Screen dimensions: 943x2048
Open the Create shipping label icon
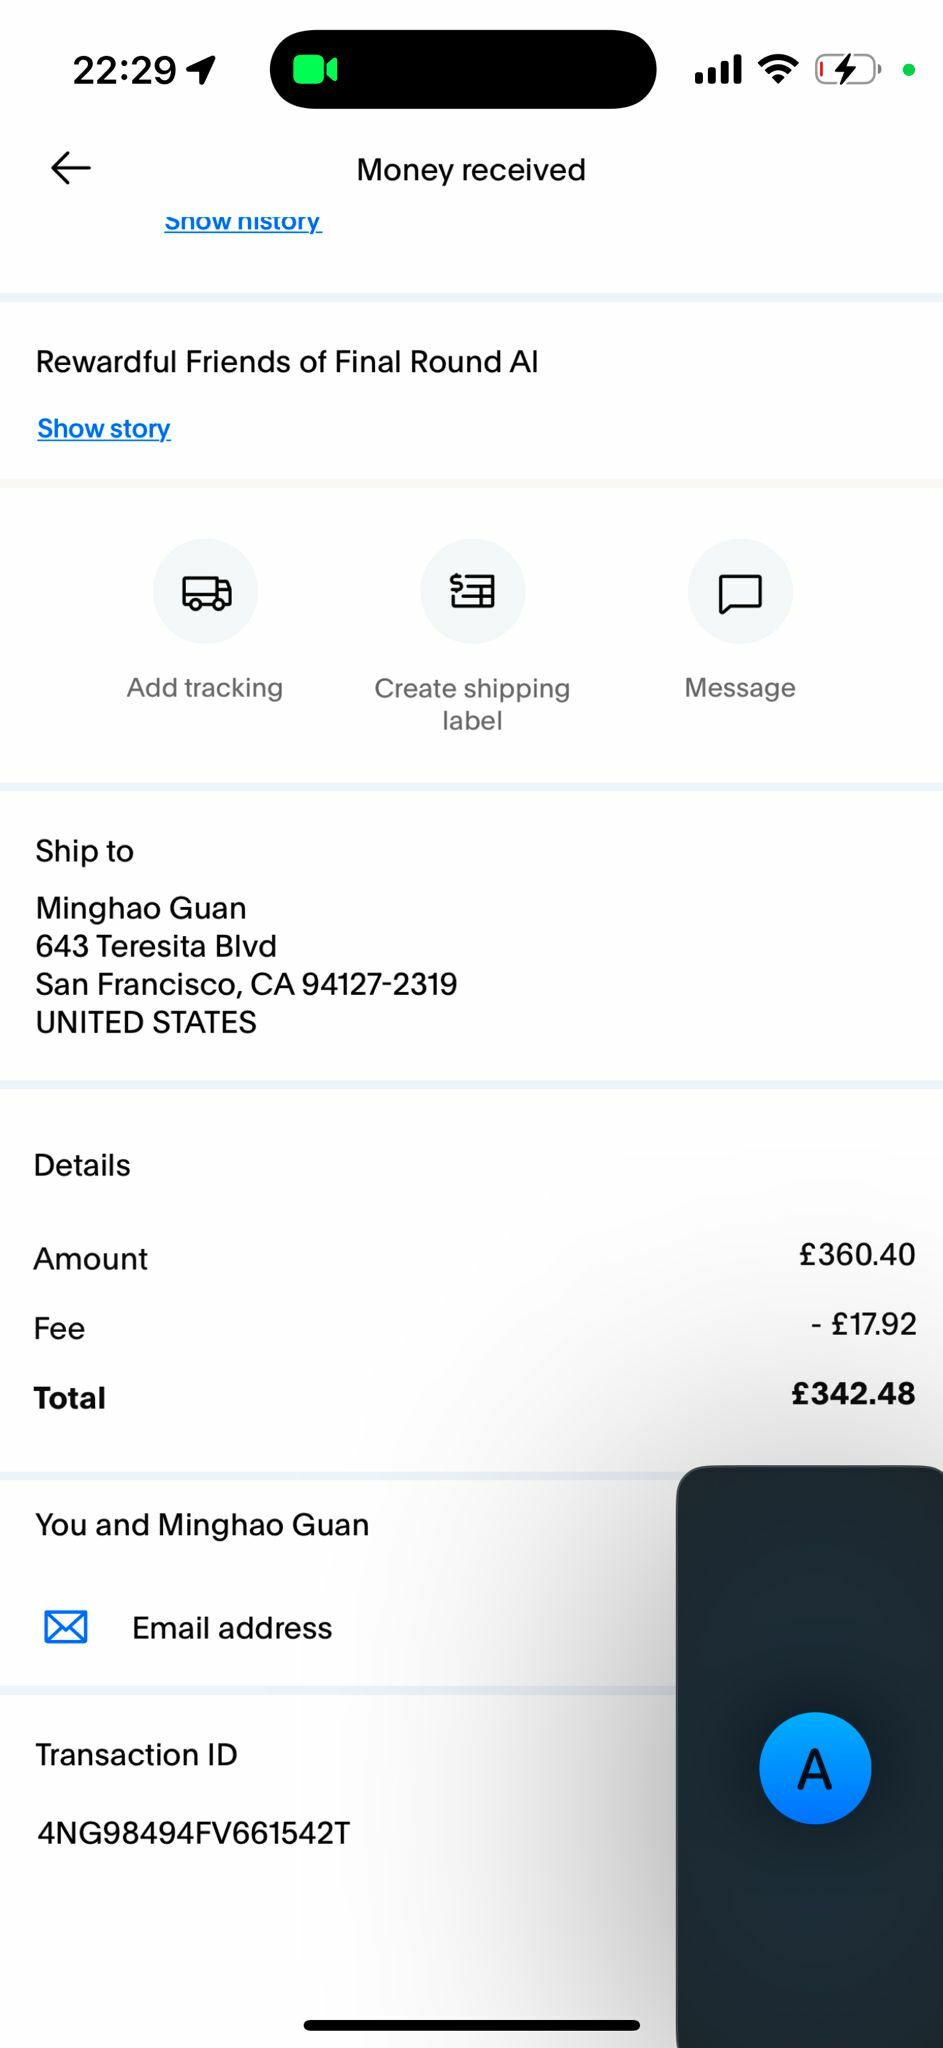coord(472,592)
